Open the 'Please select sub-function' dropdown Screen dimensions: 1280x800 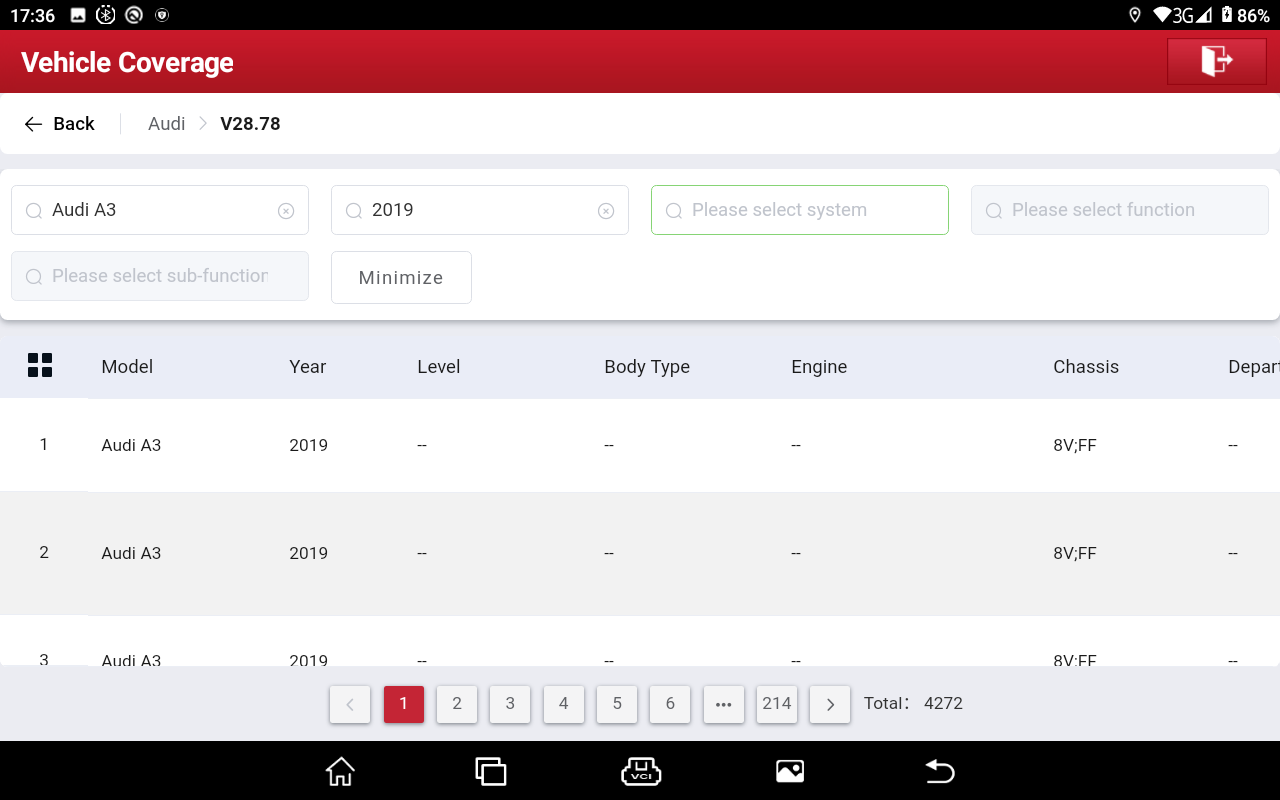[x=159, y=276]
